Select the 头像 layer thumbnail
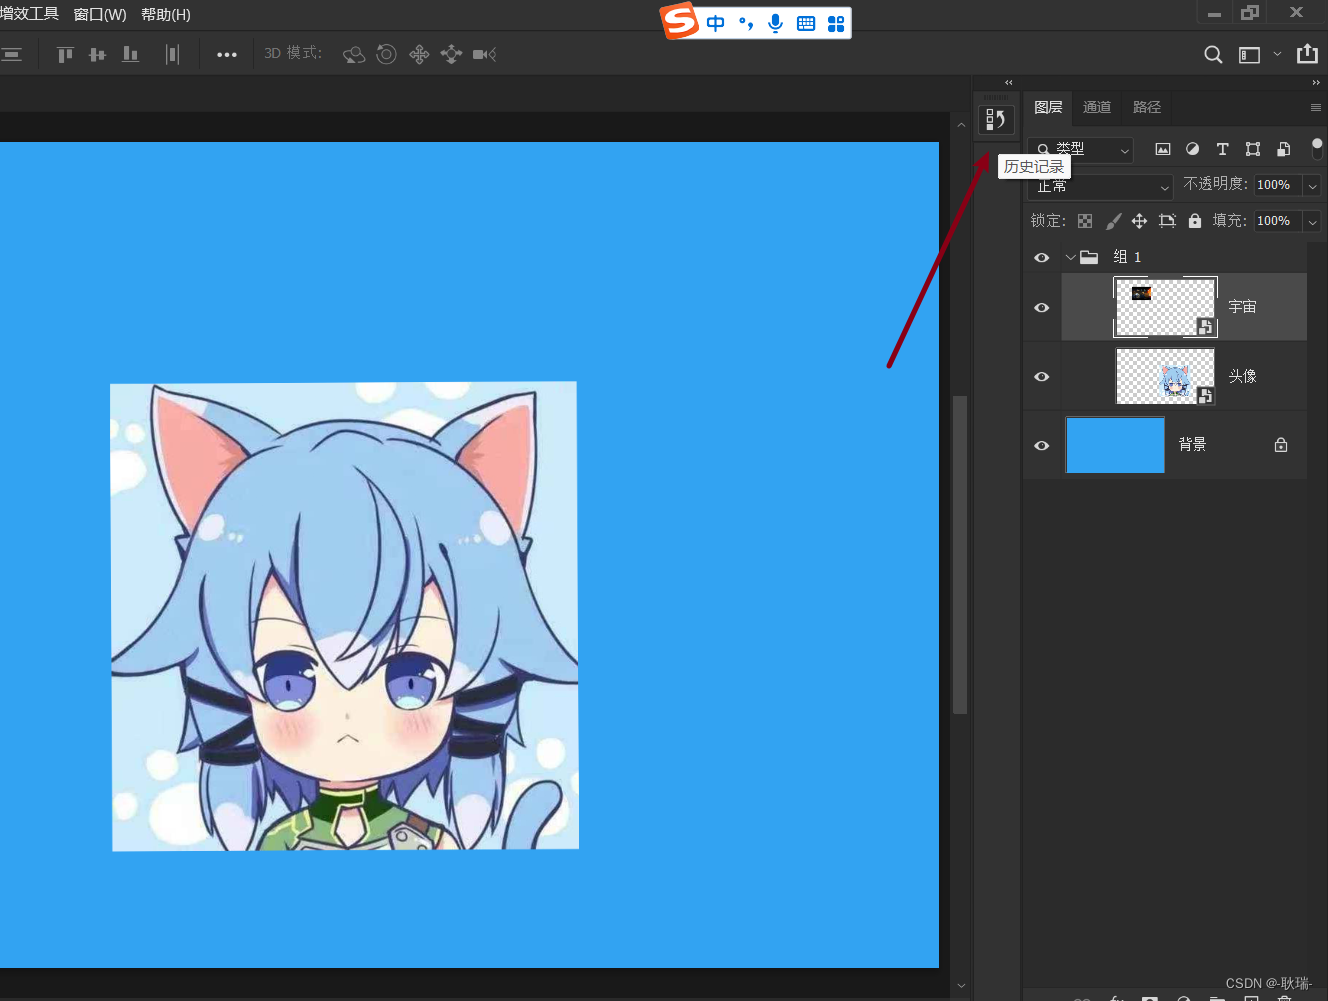 click(x=1165, y=376)
